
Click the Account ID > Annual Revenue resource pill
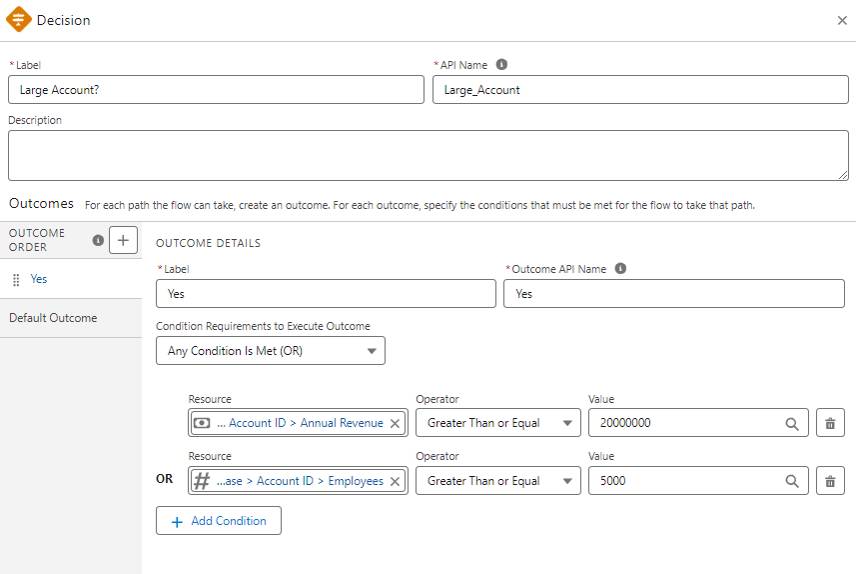click(x=298, y=423)
